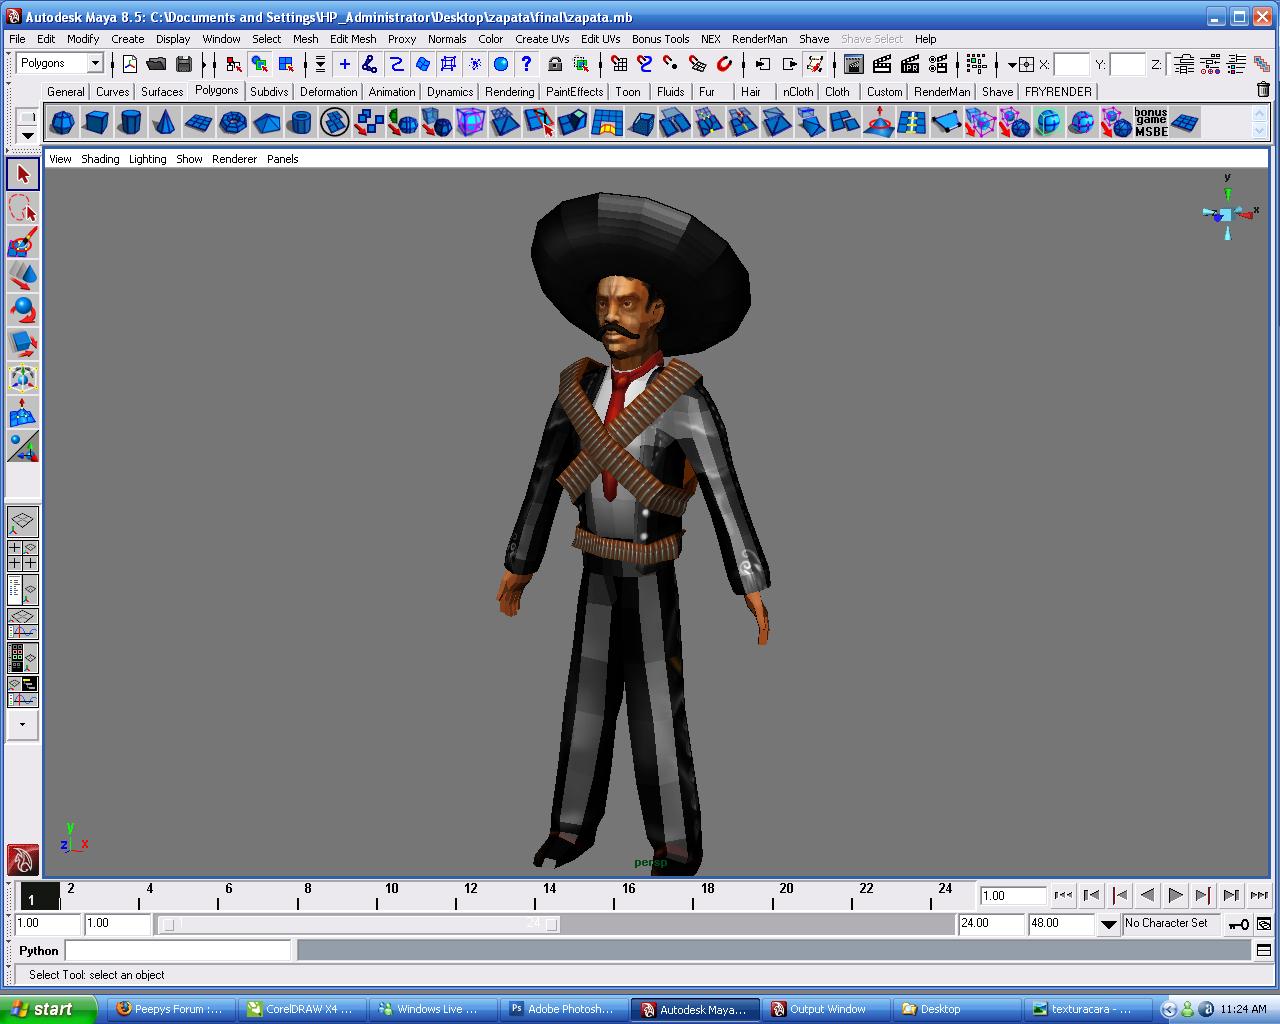Activate the Scale tool
1280x1024 pixels.
[23, 344]
